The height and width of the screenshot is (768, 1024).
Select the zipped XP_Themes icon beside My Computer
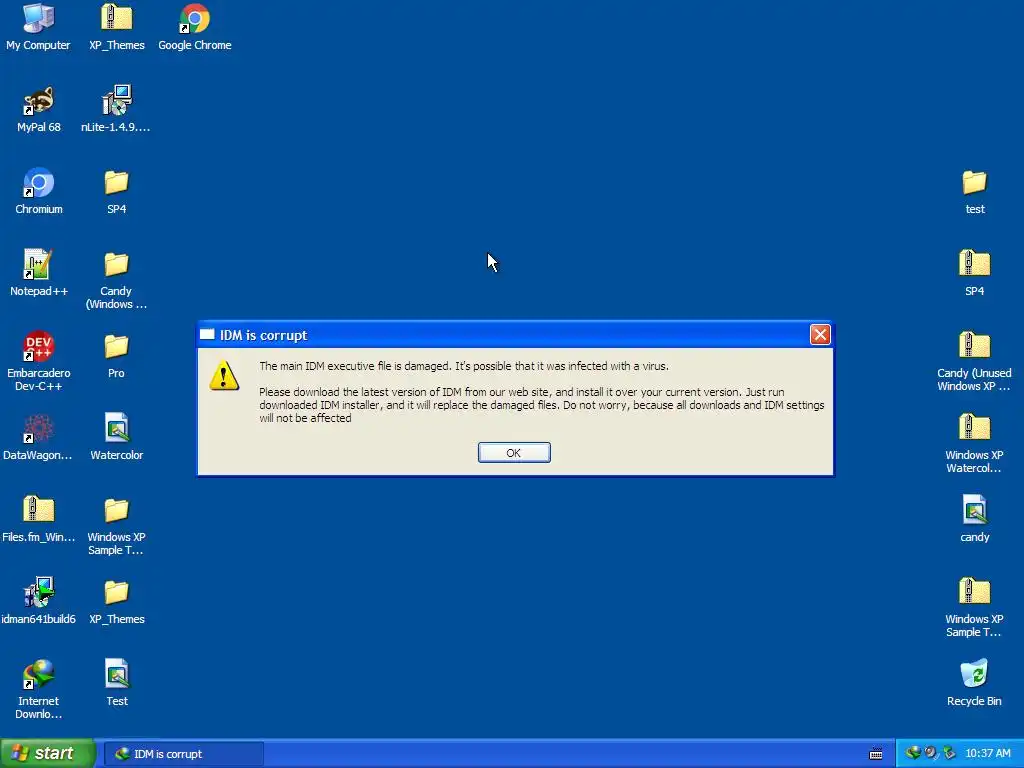coord(116,27)
